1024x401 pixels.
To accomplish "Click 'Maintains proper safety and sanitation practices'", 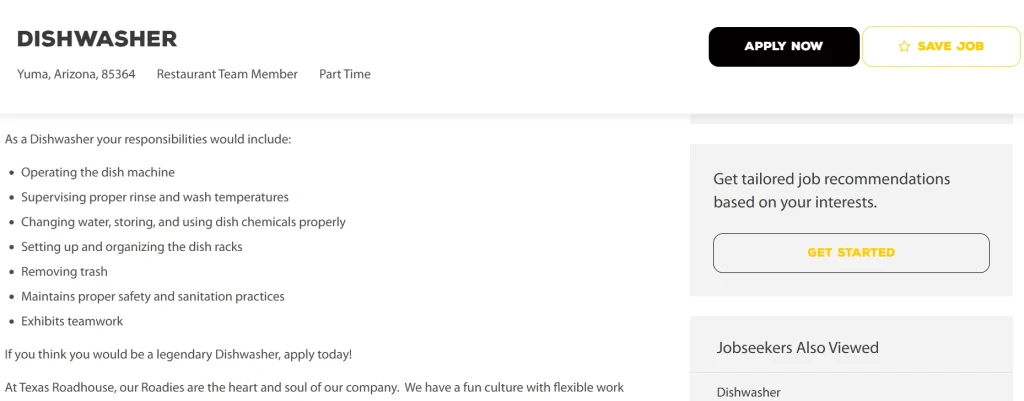I will [153, 296].
